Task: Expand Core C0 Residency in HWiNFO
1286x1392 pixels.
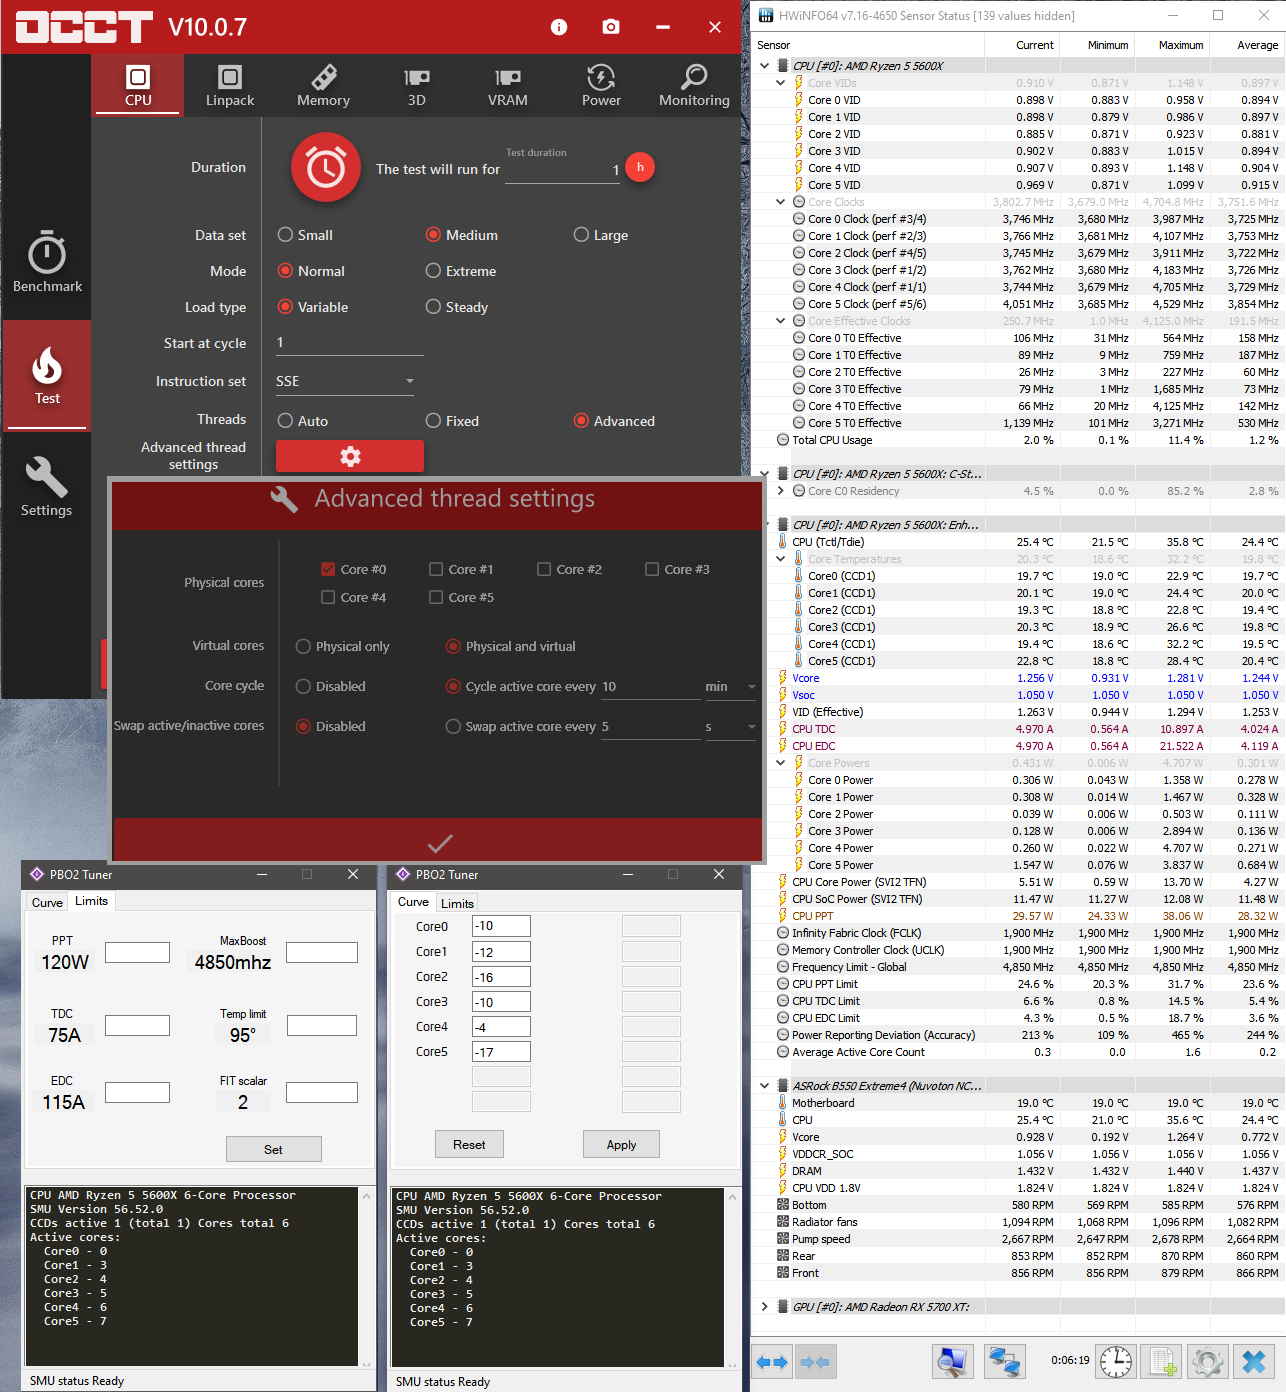Action: click(x=781, y=491)
